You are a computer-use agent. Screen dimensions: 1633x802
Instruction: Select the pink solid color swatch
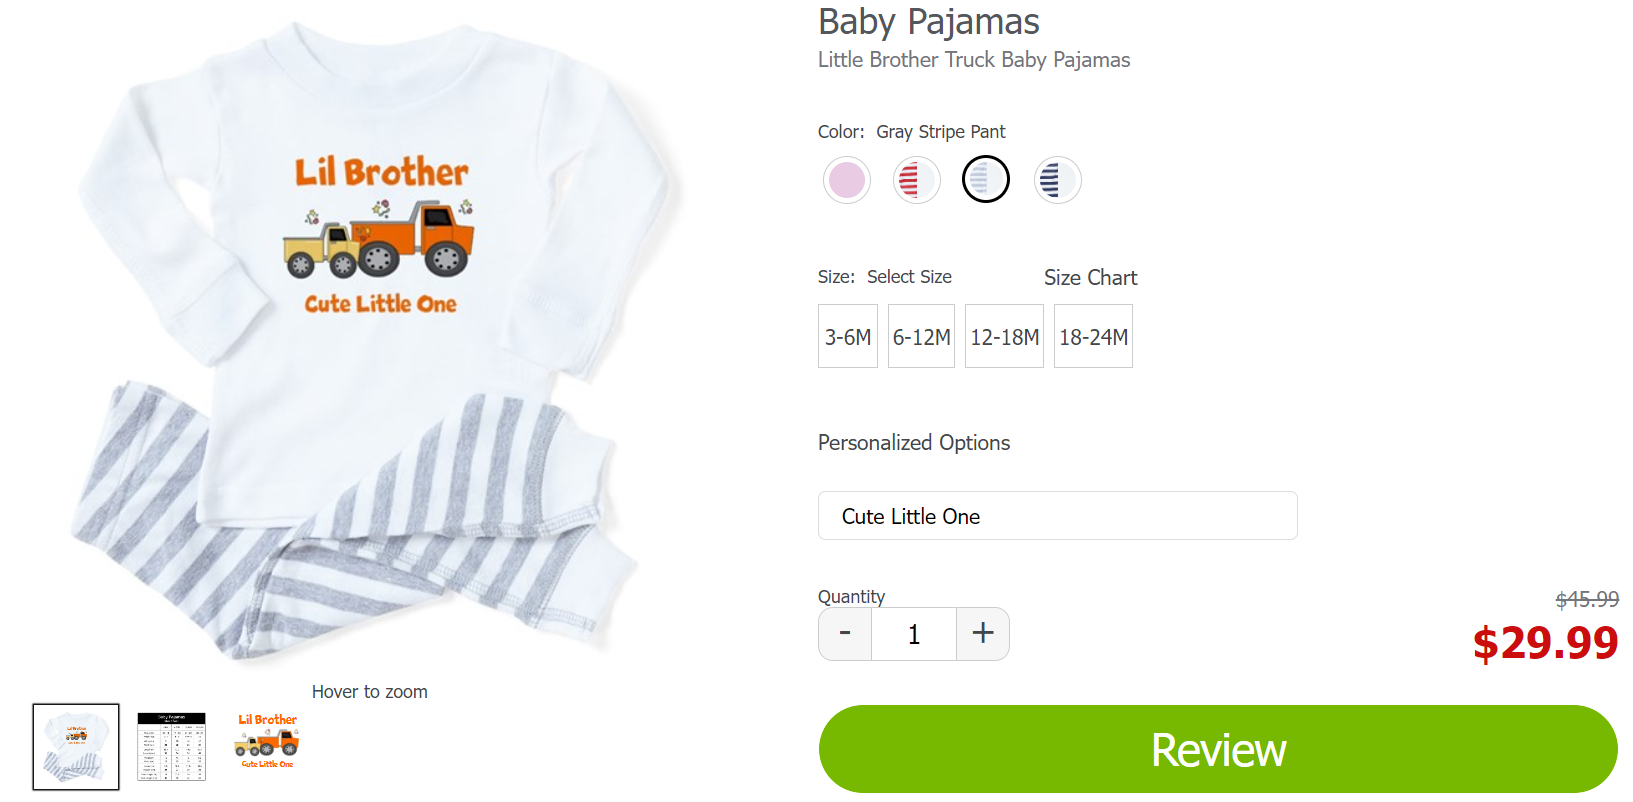pyautogui.click(x=847, y=180)
